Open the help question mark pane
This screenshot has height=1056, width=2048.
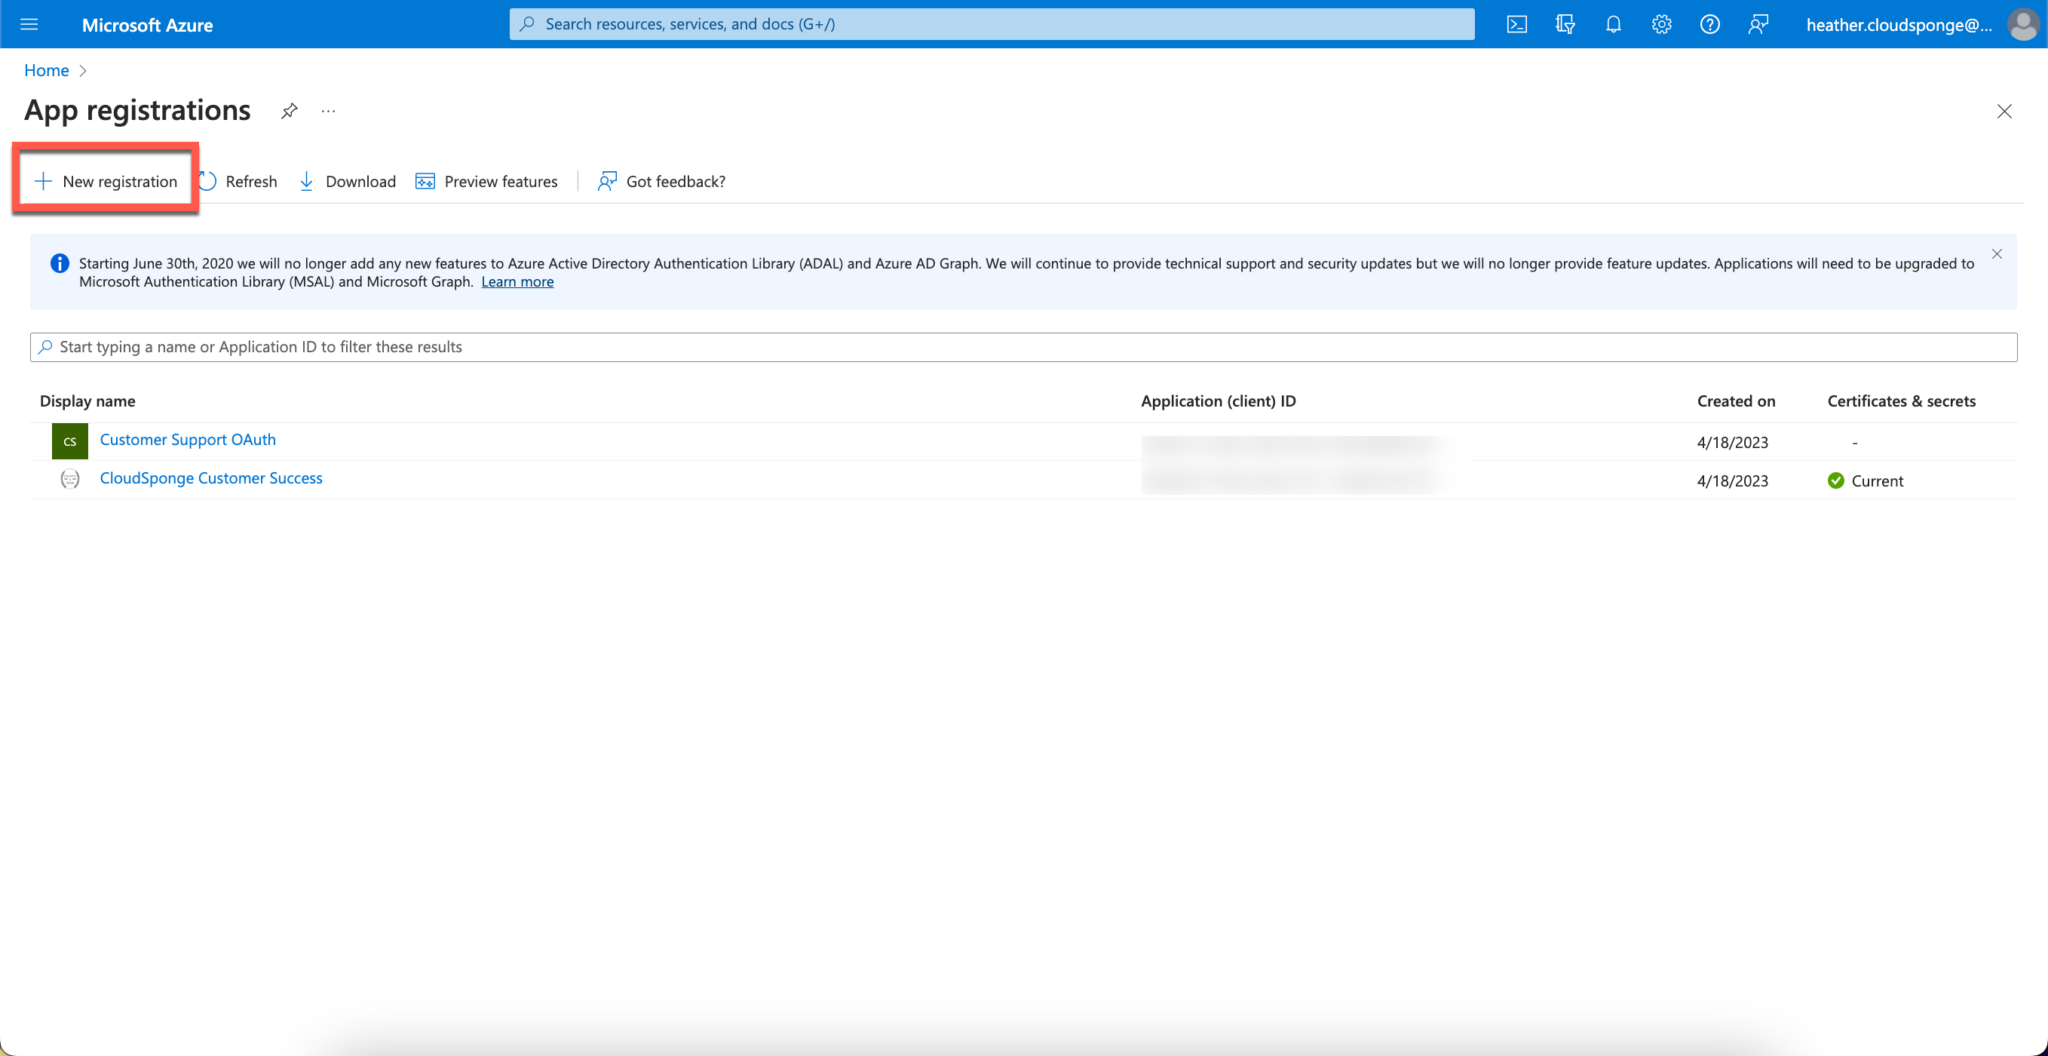1710,23
